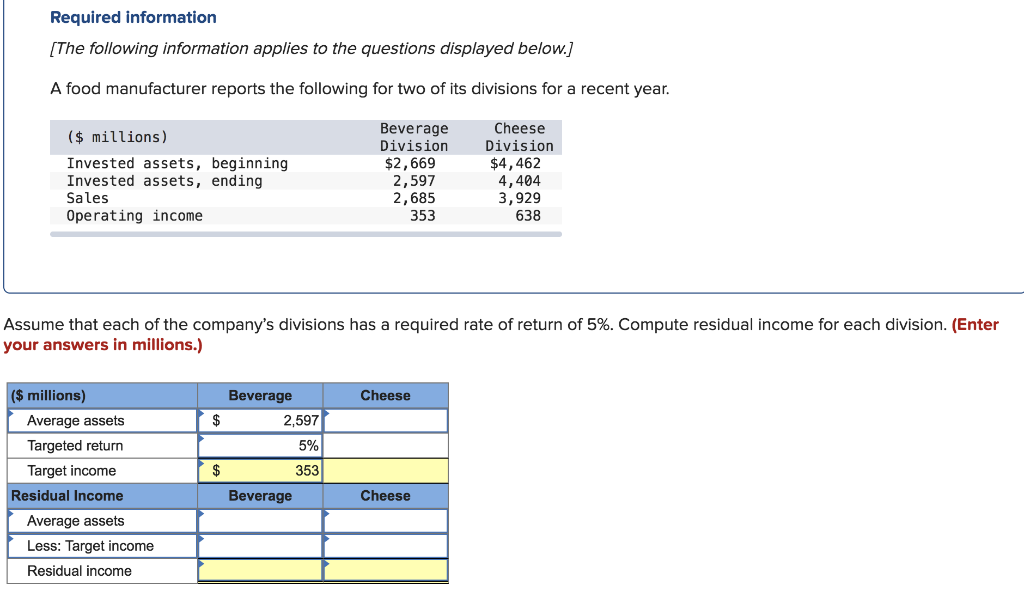This screenshot has height=597, width=1024.
Task: Click the Cheese target income yellow cell
Action: coord(386,470)
